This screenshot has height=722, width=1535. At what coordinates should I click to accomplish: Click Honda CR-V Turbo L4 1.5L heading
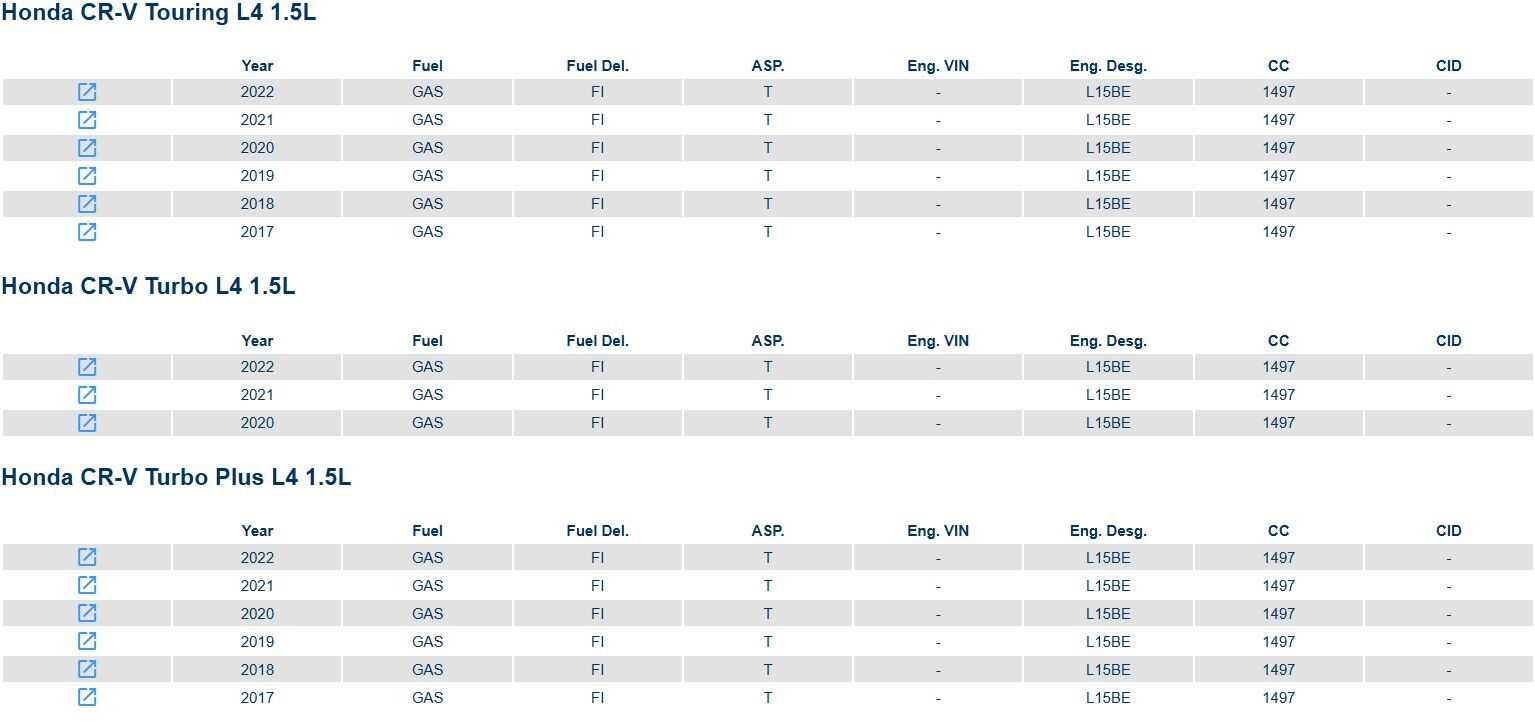(148, 286)
